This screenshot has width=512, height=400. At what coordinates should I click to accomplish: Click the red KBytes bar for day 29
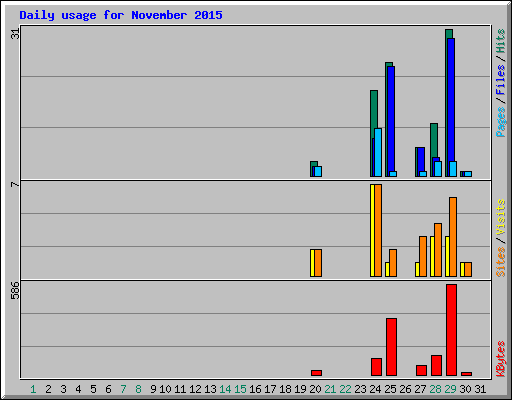(x=451, y=330)
